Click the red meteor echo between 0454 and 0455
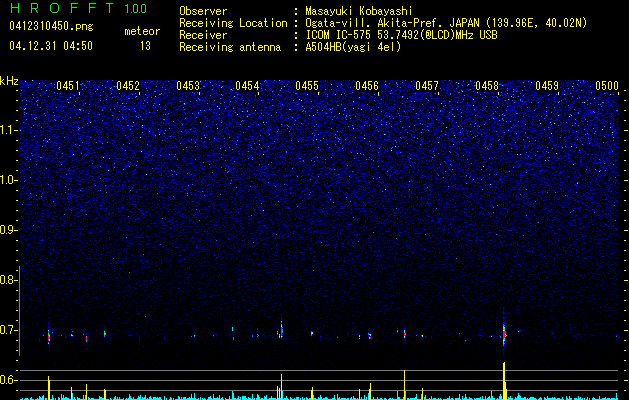This screenshot has width=629, height=400. click(x=282, y=331)
